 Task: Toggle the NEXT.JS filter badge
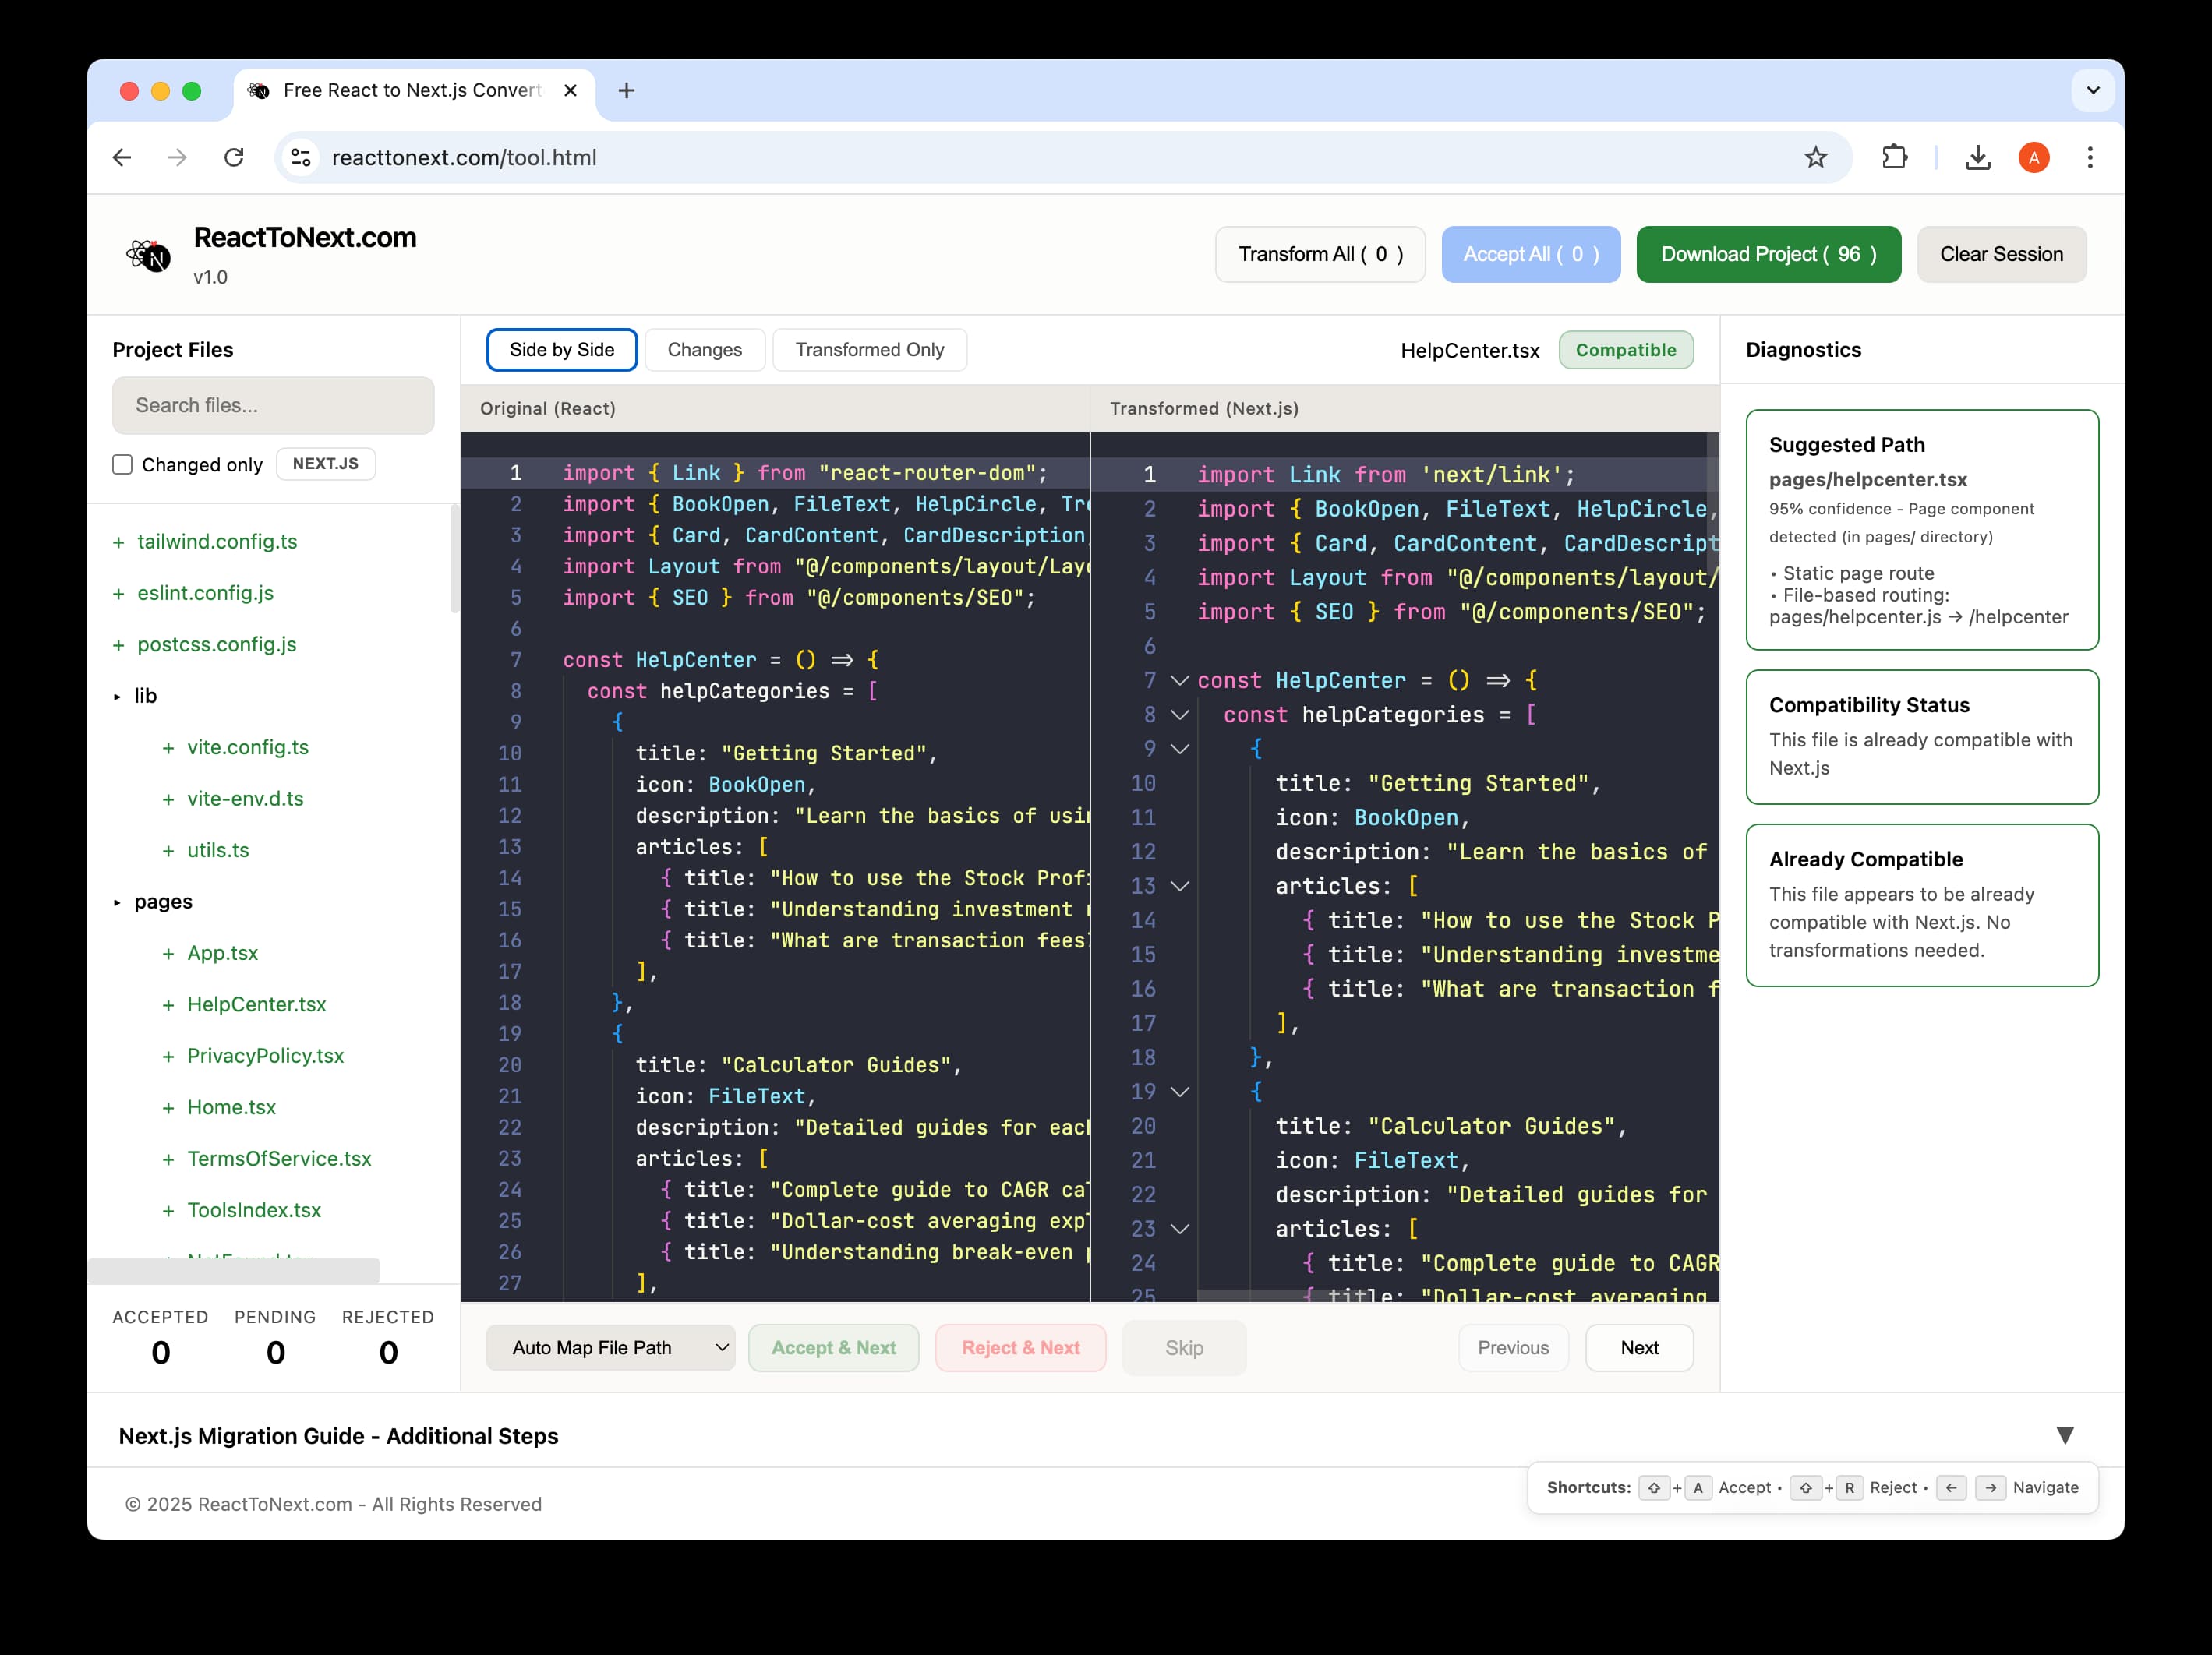point(326,463)
